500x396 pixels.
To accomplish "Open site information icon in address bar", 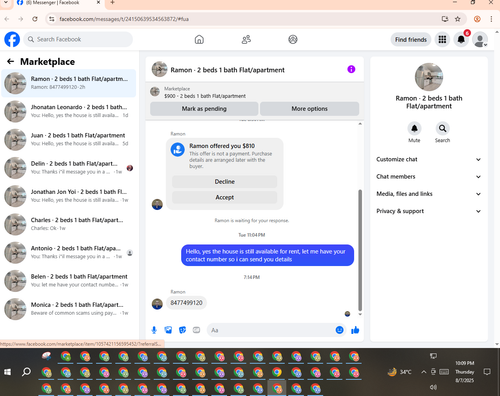I will tap(52, 19).
